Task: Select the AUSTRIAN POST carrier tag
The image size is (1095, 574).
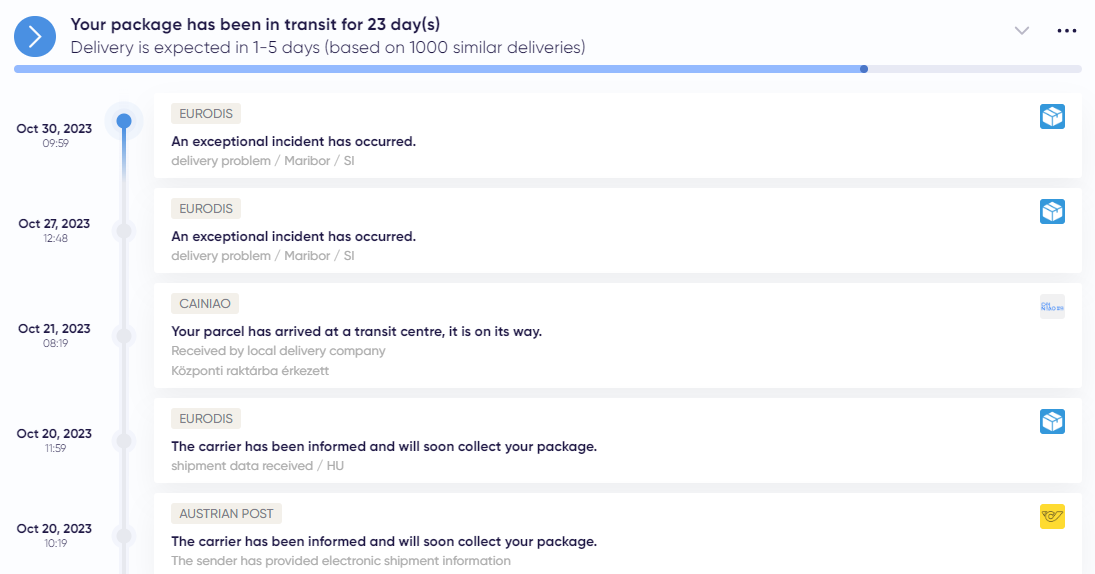Action: (x=226, y=514)
